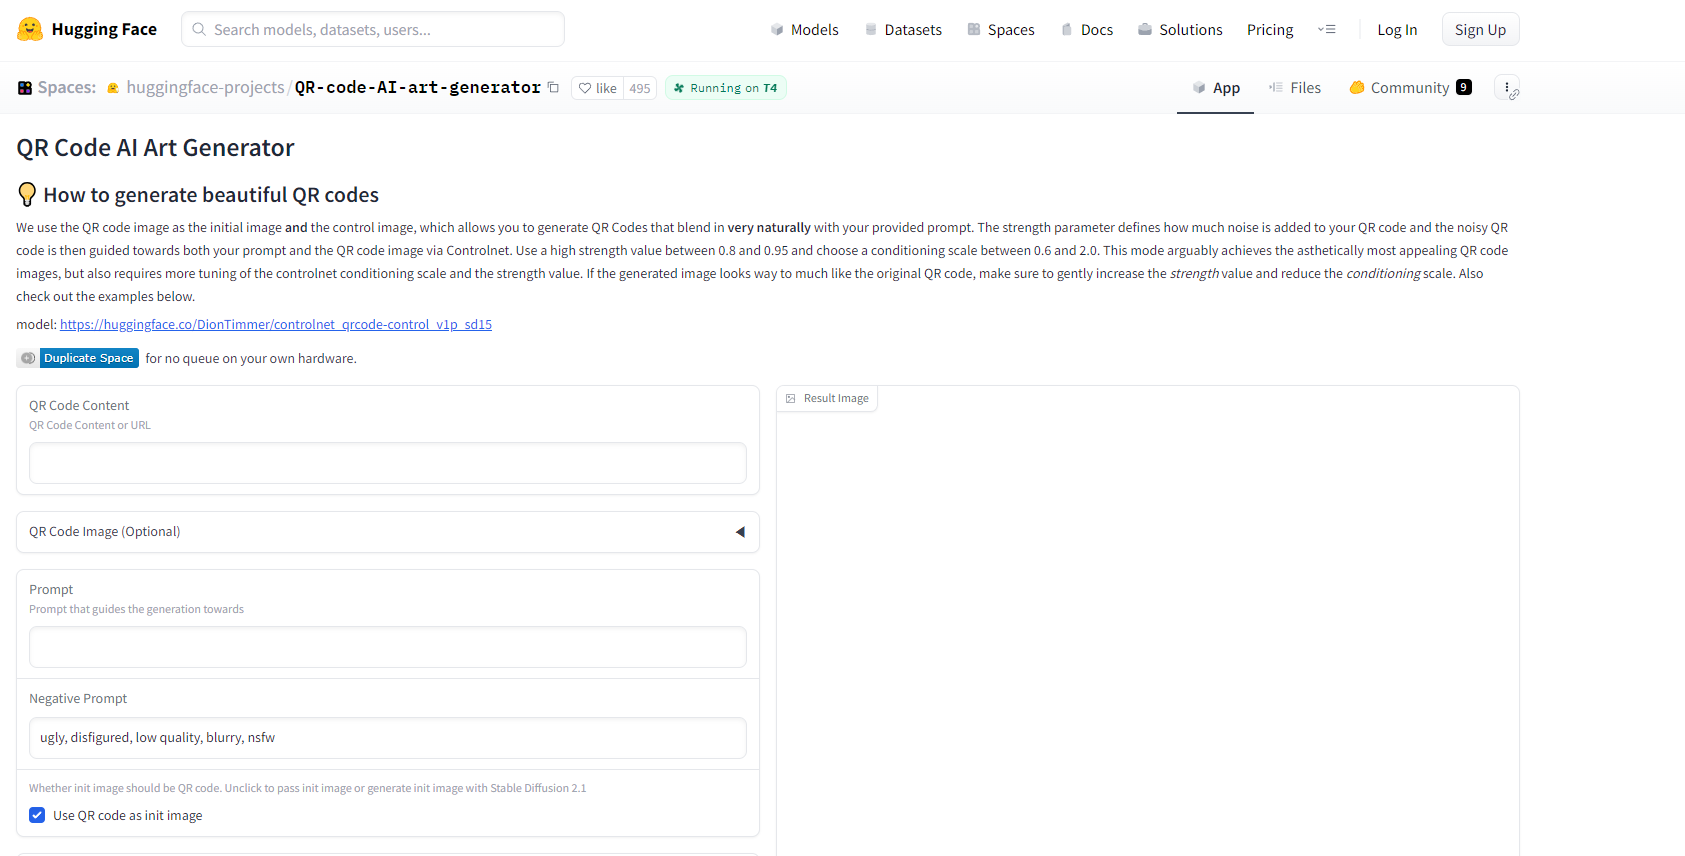
Task: Open the three-dot space options menu
Action: tap(1507, 88)
